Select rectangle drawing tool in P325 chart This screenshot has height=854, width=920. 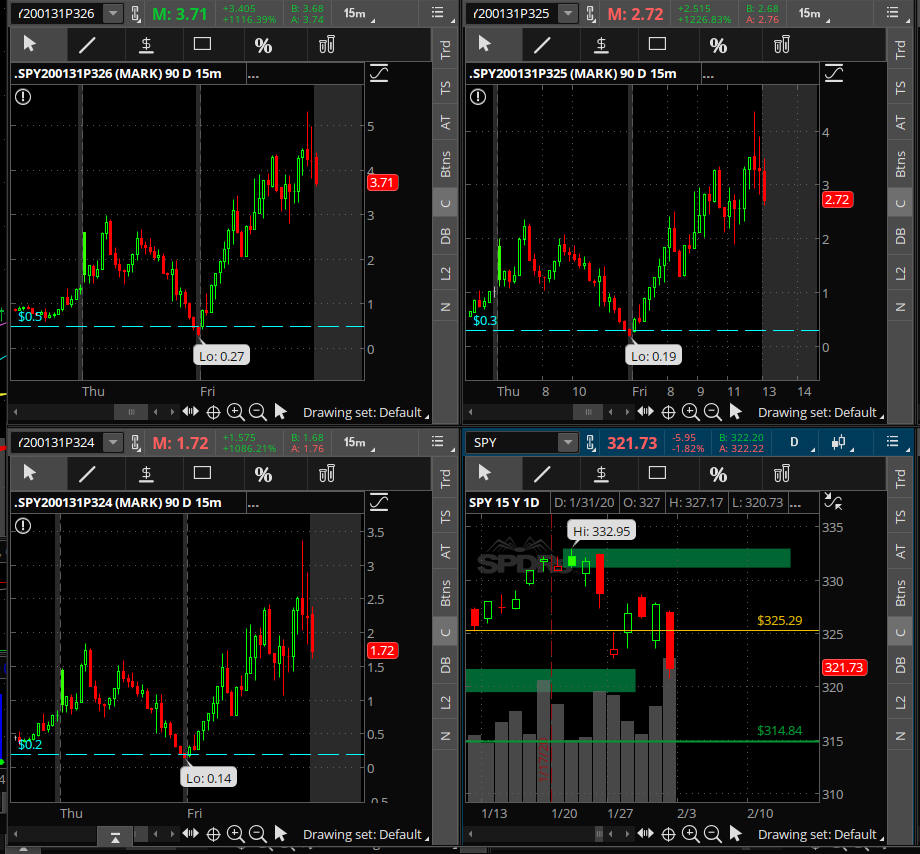tap(657, 45)
